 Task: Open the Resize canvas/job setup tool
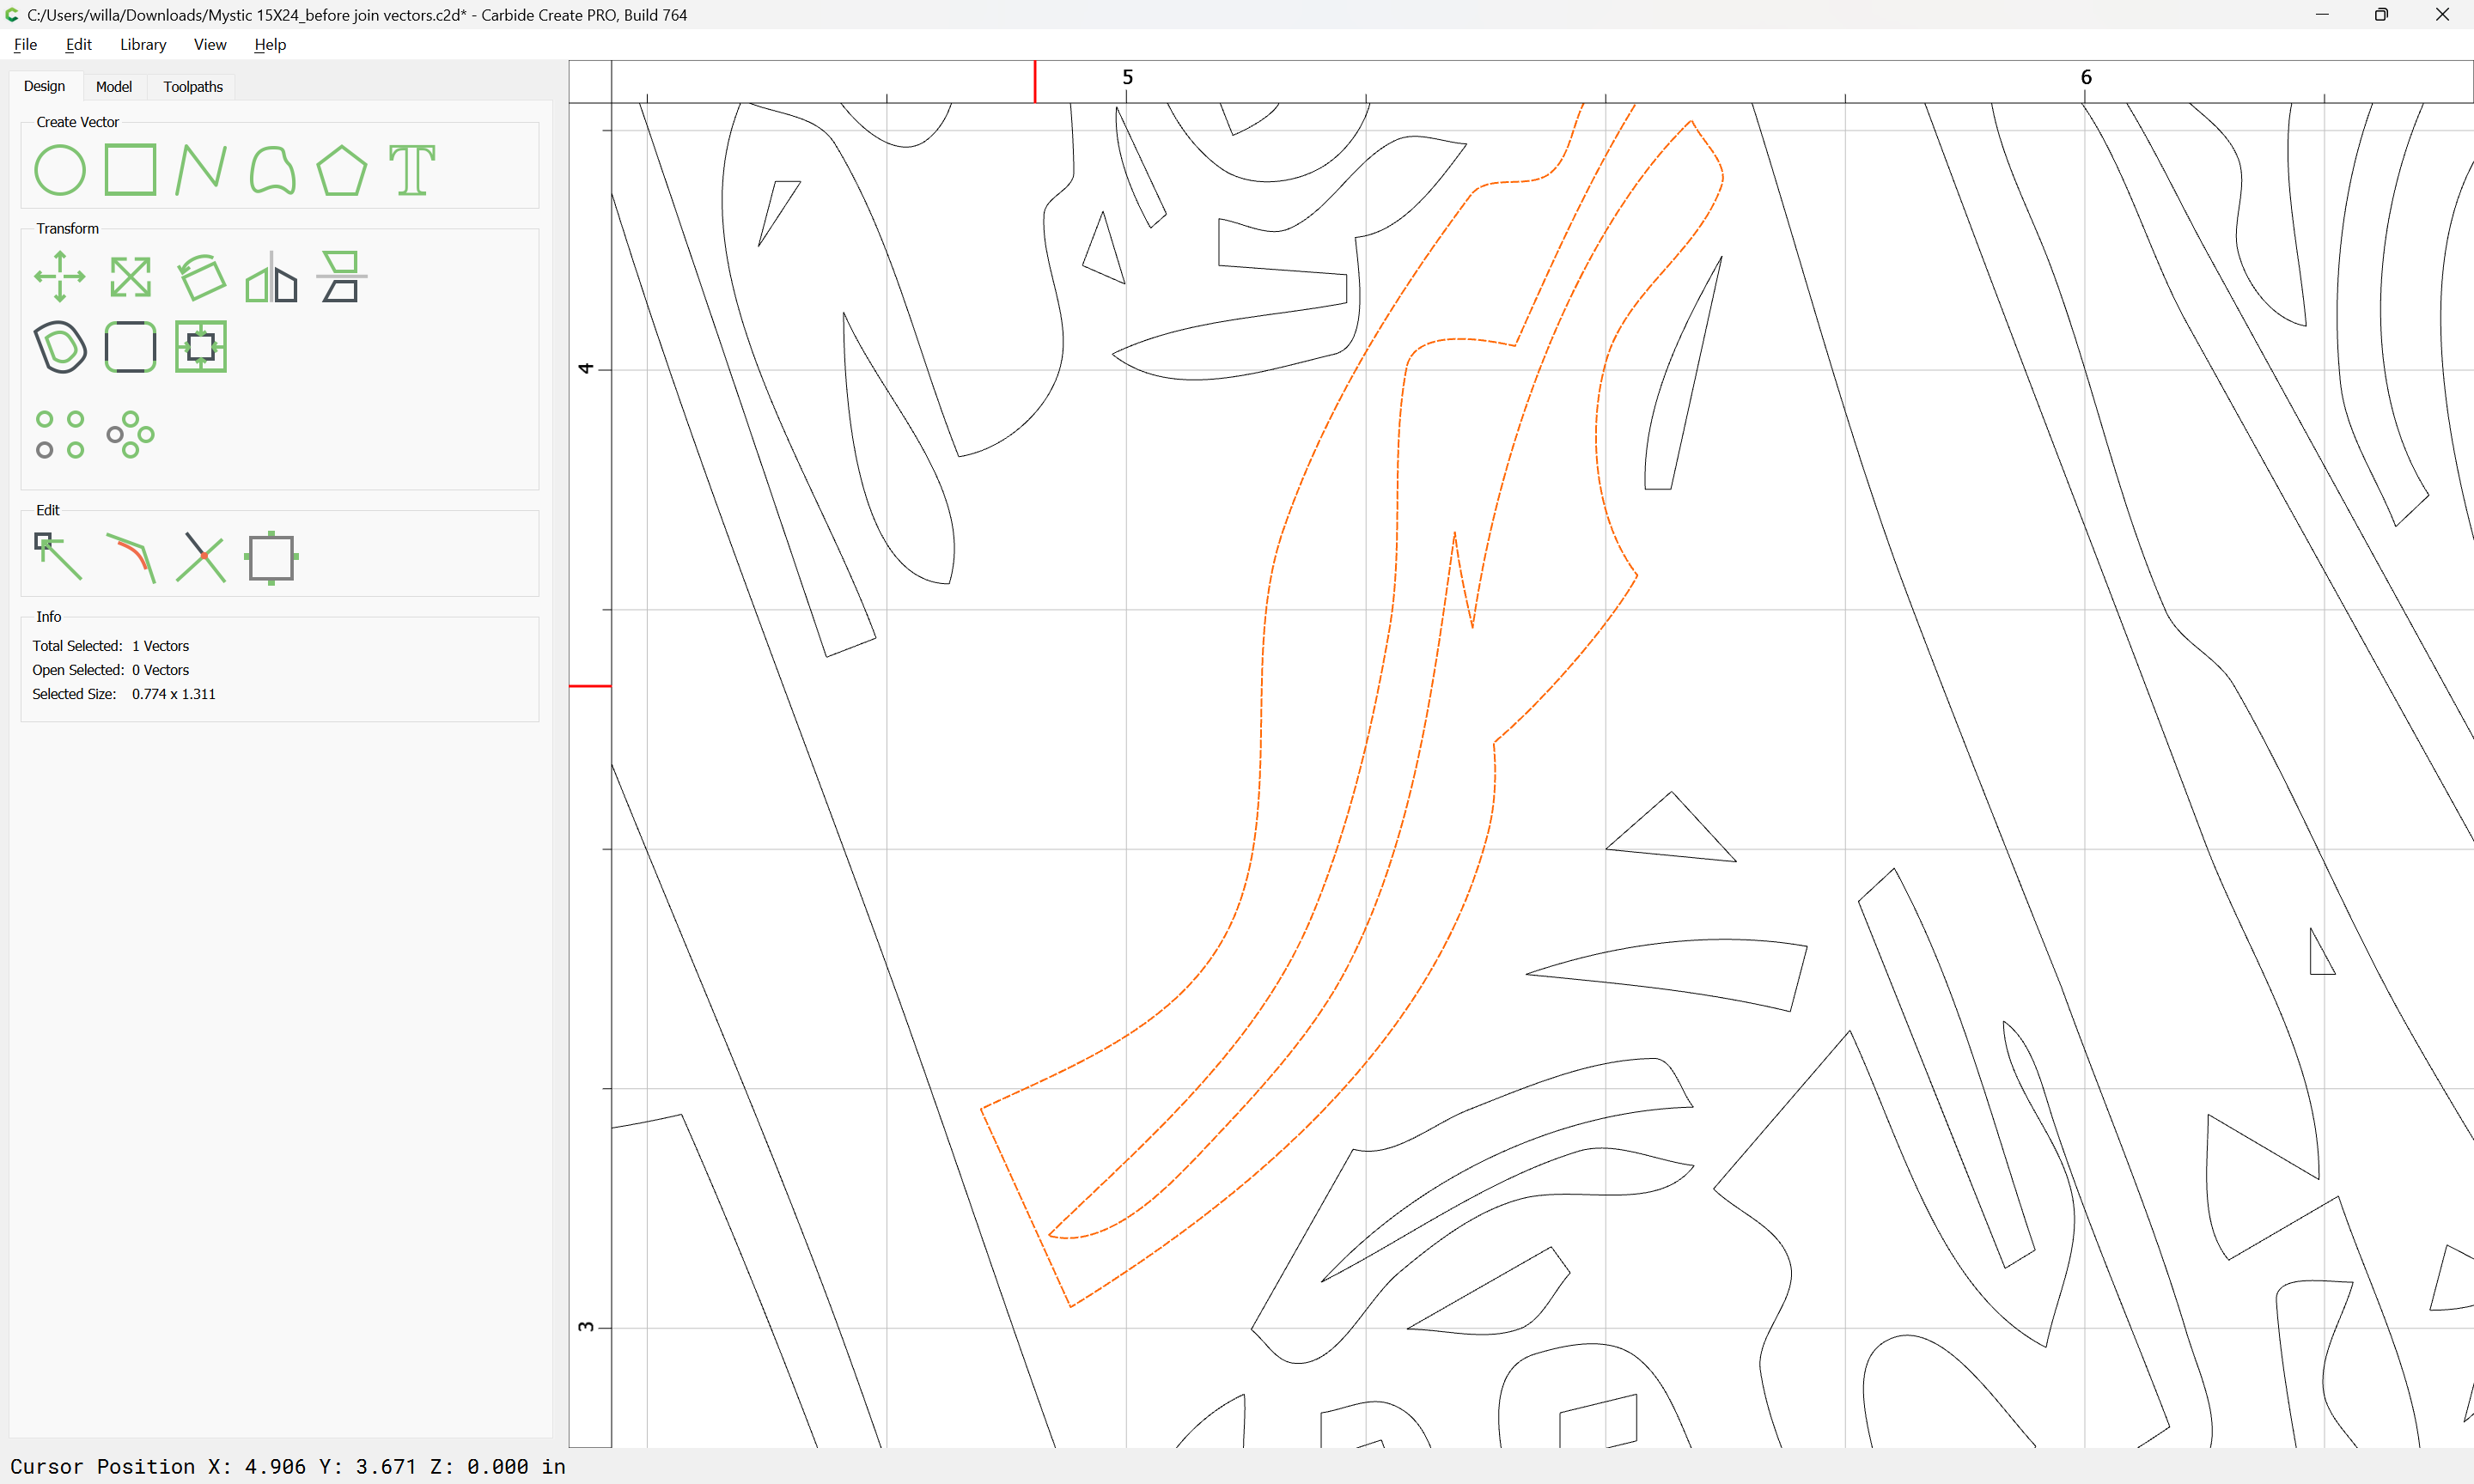point(271,558)
